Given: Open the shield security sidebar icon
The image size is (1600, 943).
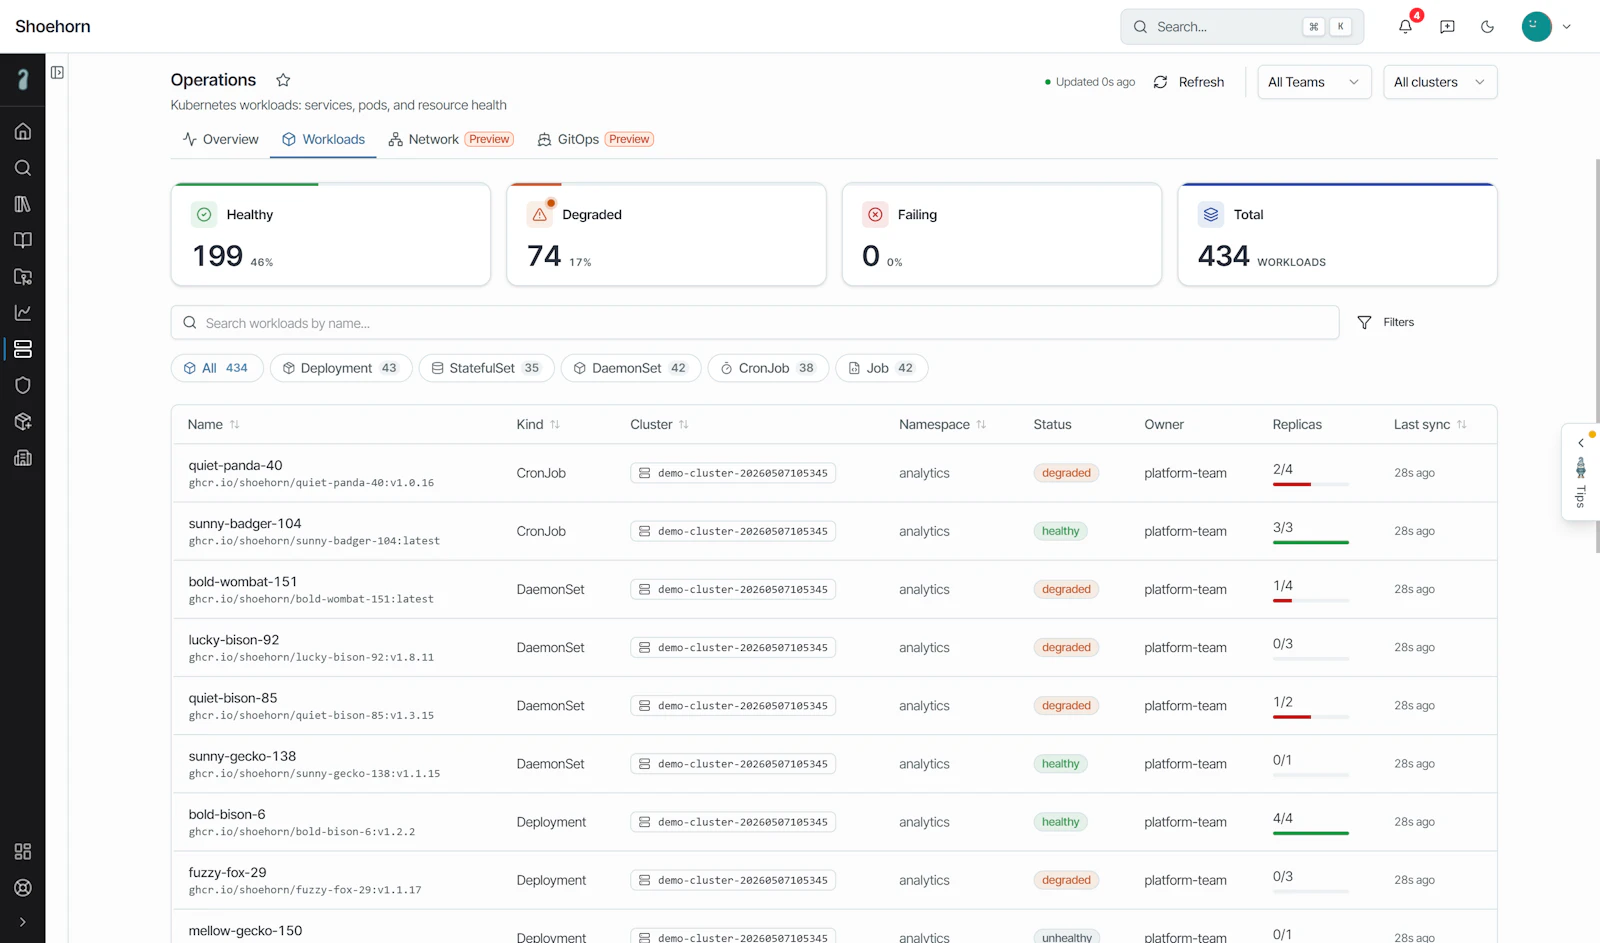Looking at the screenshot, I should click(23, 385).
